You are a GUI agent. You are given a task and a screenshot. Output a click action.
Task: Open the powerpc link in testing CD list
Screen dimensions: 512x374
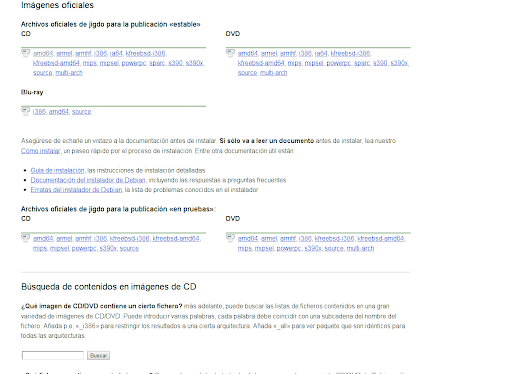84,248
